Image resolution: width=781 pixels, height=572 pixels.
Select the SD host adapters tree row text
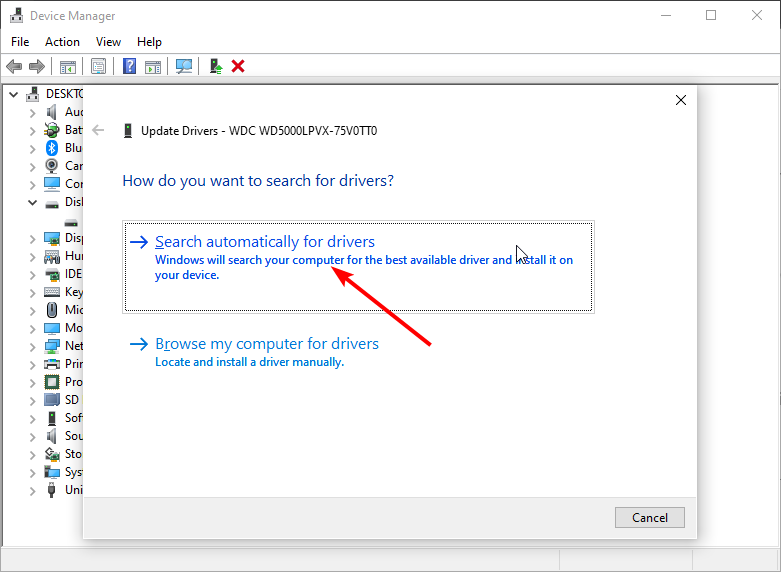tap(72, 400)
